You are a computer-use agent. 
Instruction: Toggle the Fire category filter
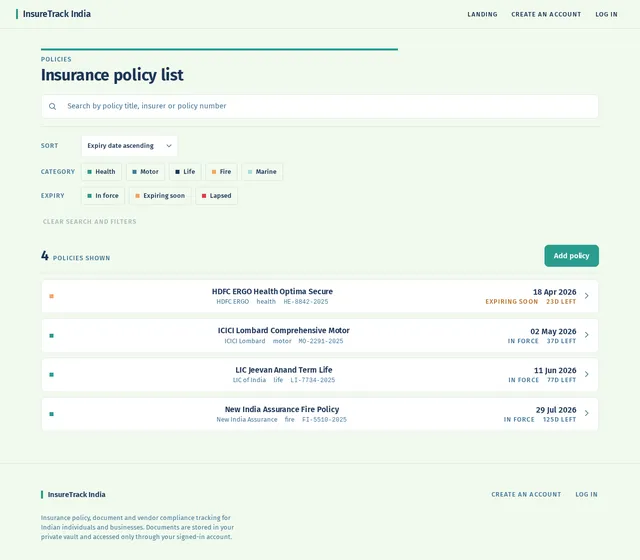coord(221,172)
